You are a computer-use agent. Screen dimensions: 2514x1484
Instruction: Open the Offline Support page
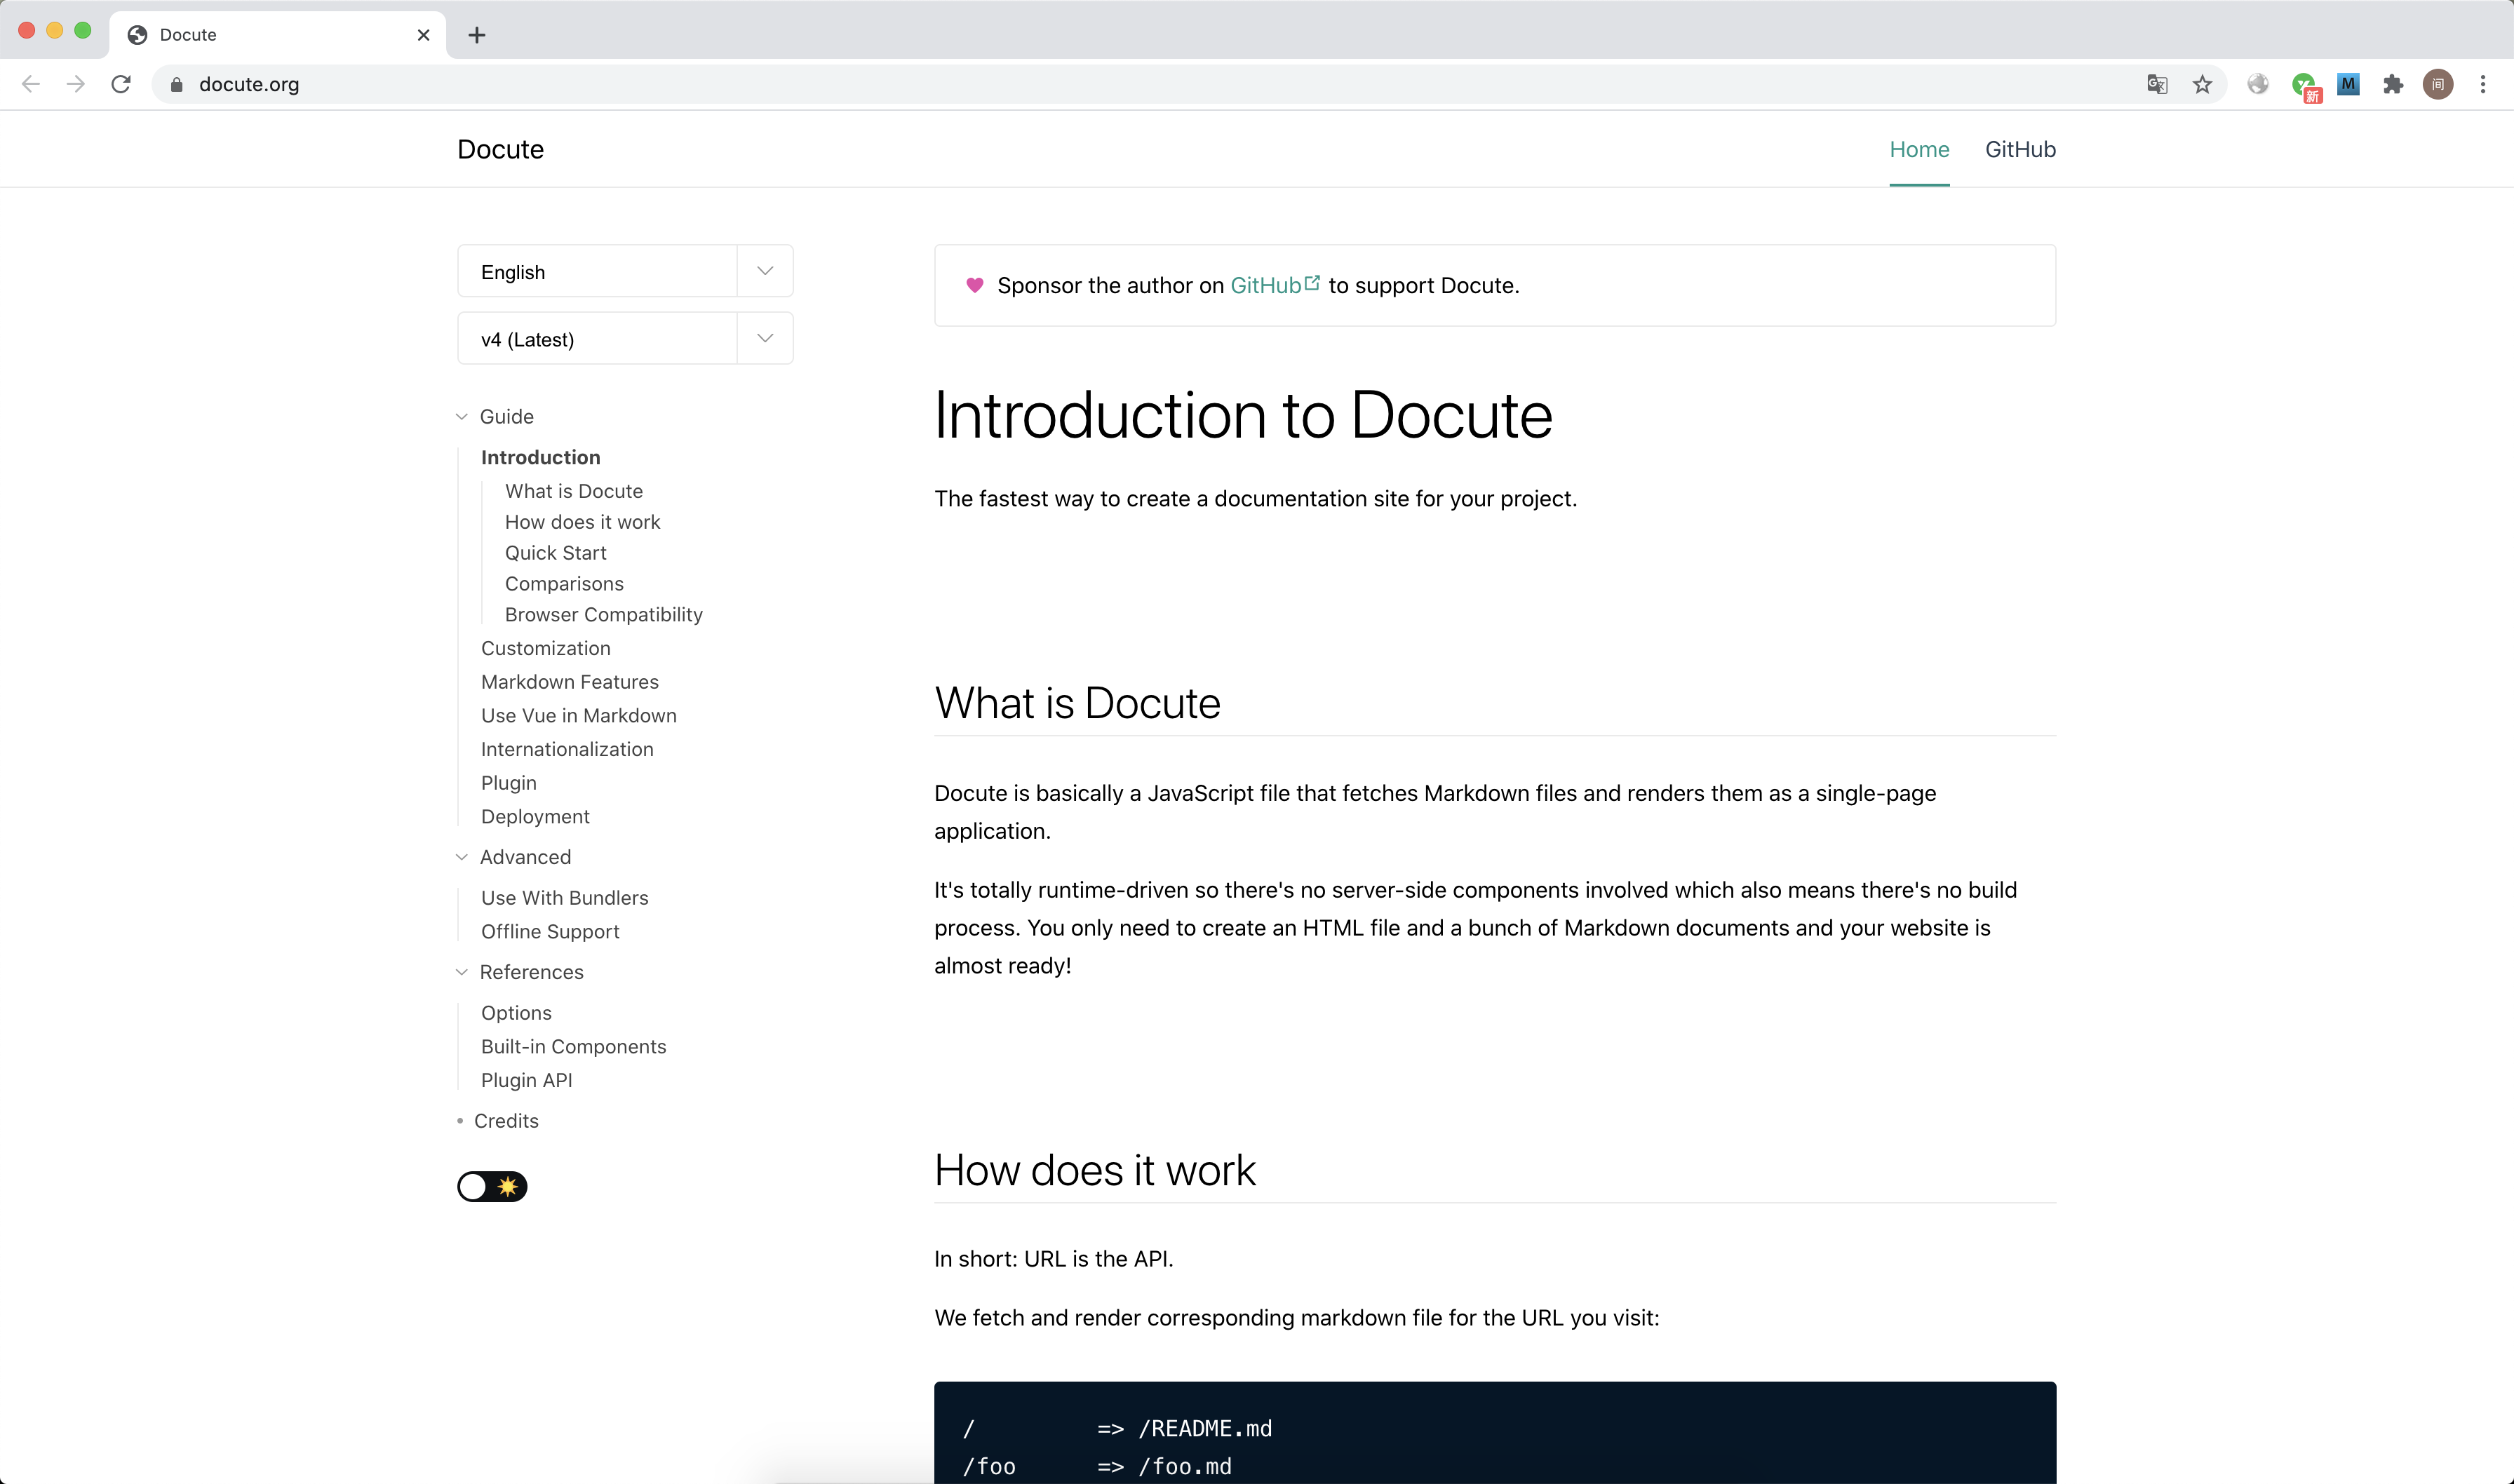tap(550, 931)
